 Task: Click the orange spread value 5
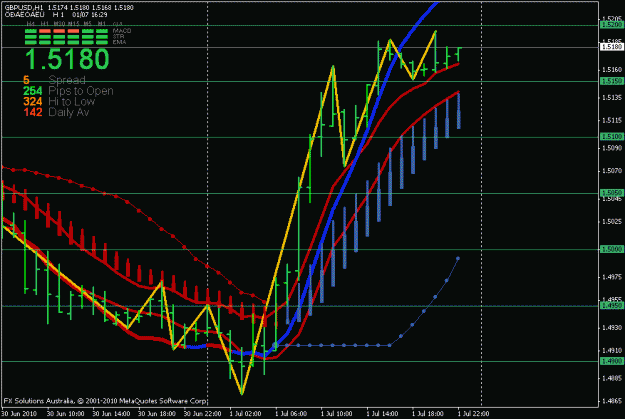(26, 80)
